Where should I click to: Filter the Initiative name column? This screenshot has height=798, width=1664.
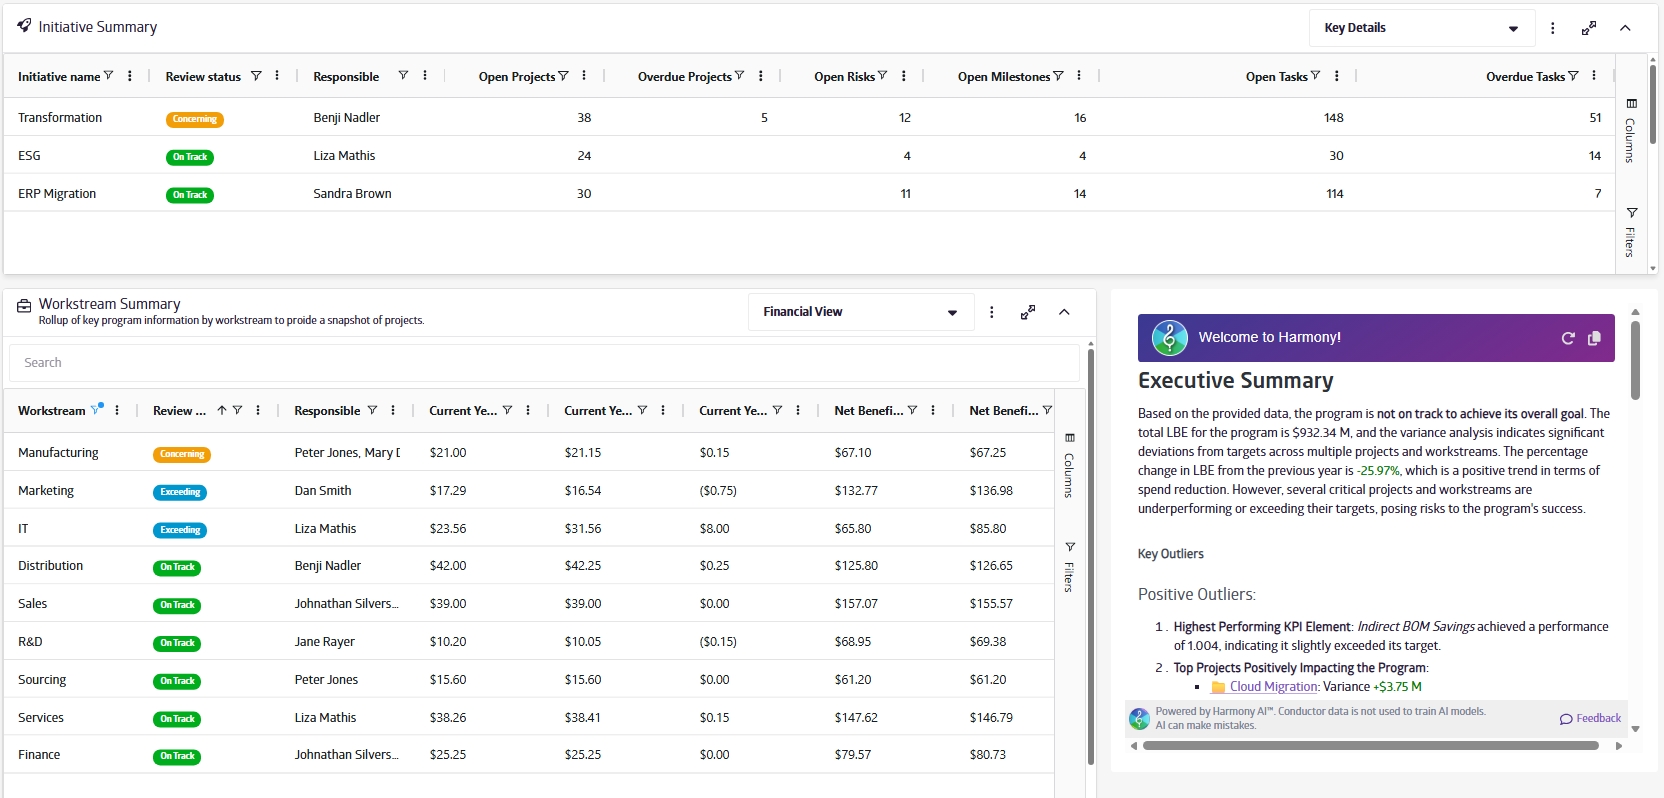click(108, 76)
